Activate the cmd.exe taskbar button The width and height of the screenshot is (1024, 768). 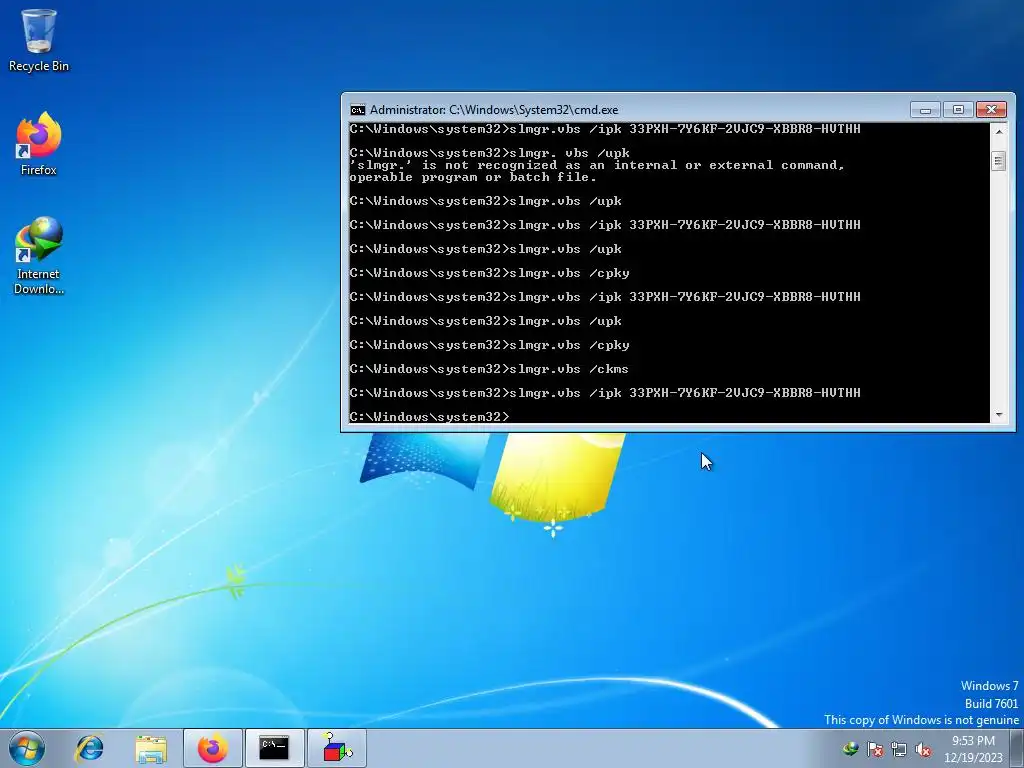point(274,748)
